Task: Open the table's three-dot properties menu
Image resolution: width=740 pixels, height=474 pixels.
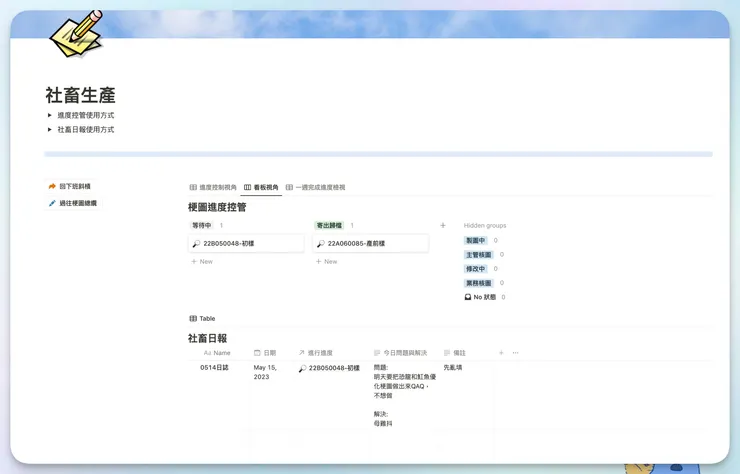Action: [x=515, y=353]
